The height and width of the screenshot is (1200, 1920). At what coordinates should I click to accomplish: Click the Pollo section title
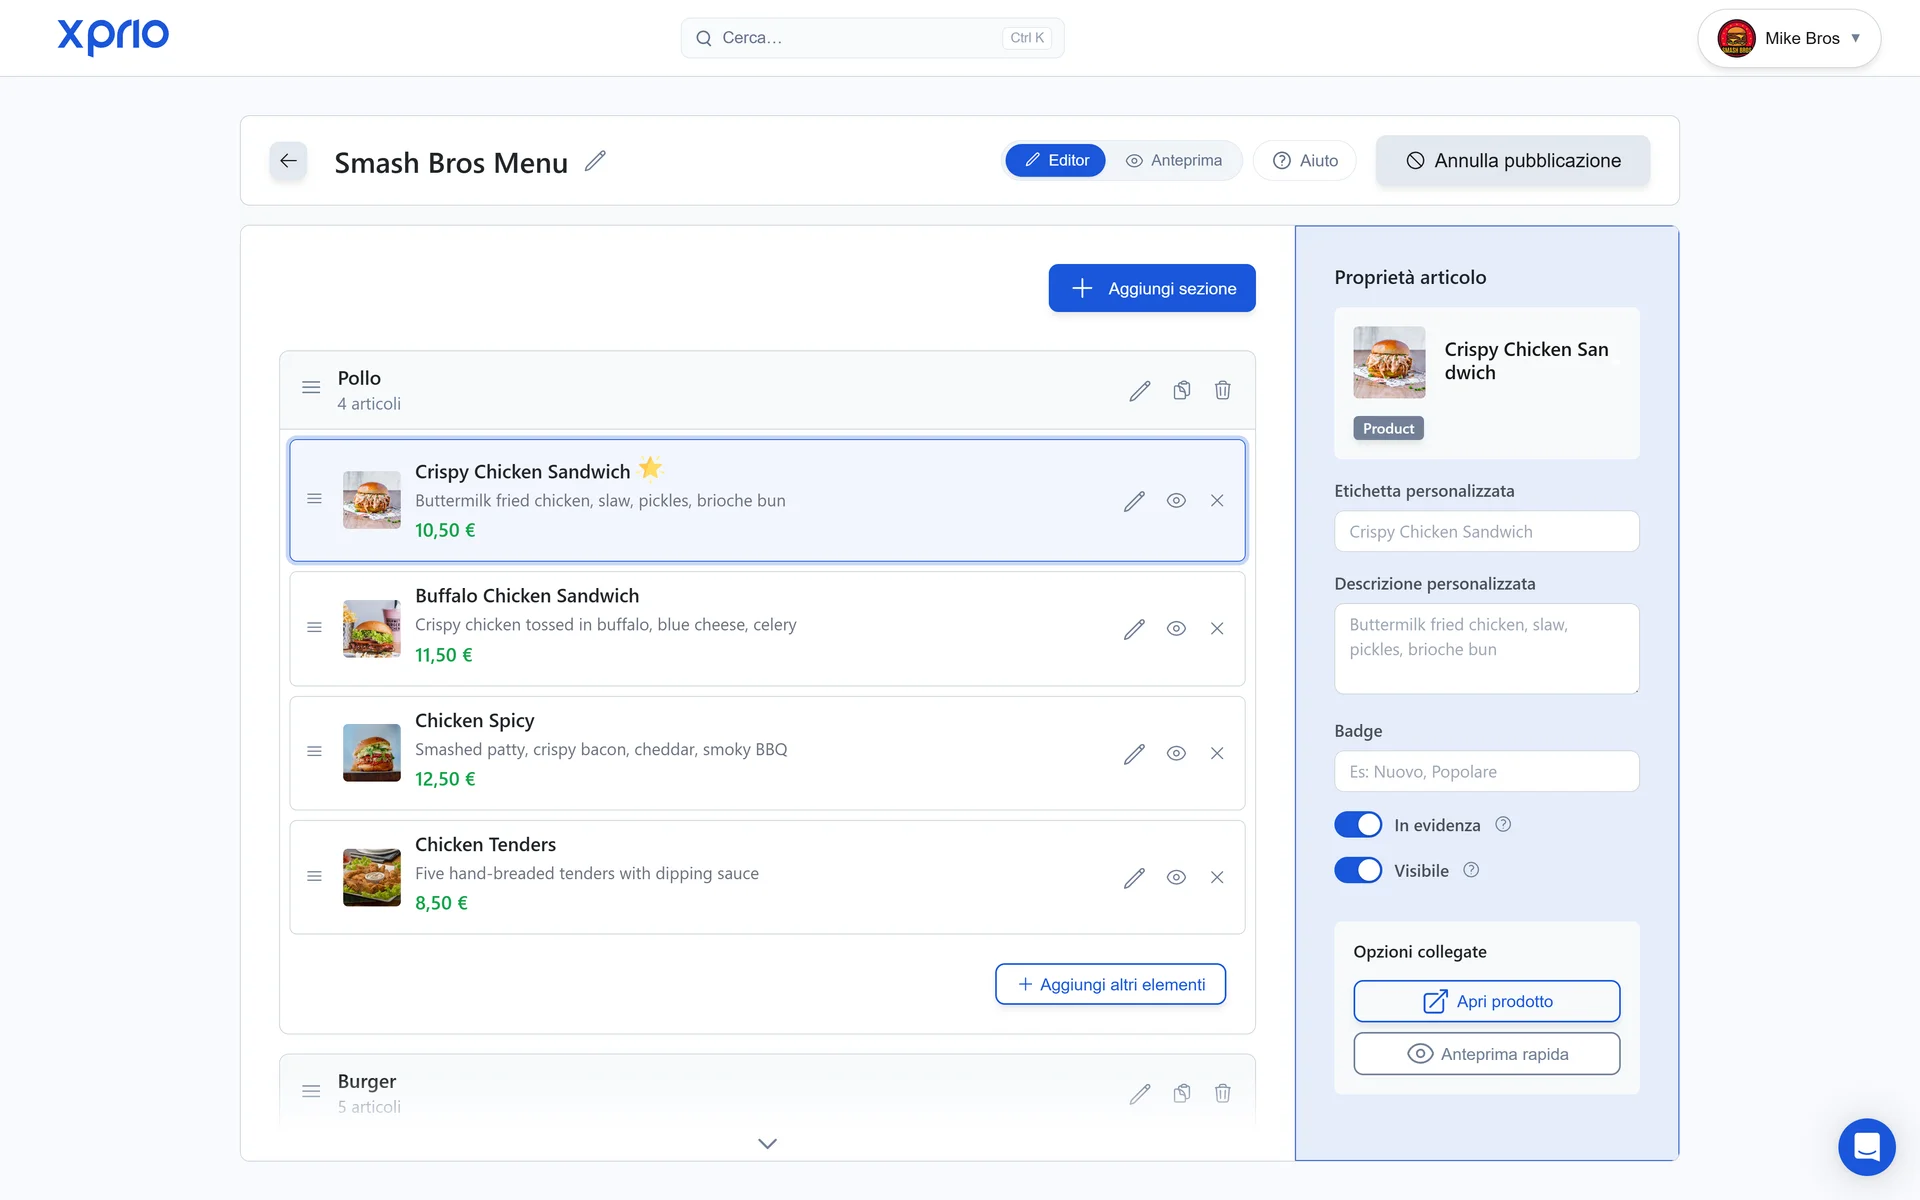[359, 379]
